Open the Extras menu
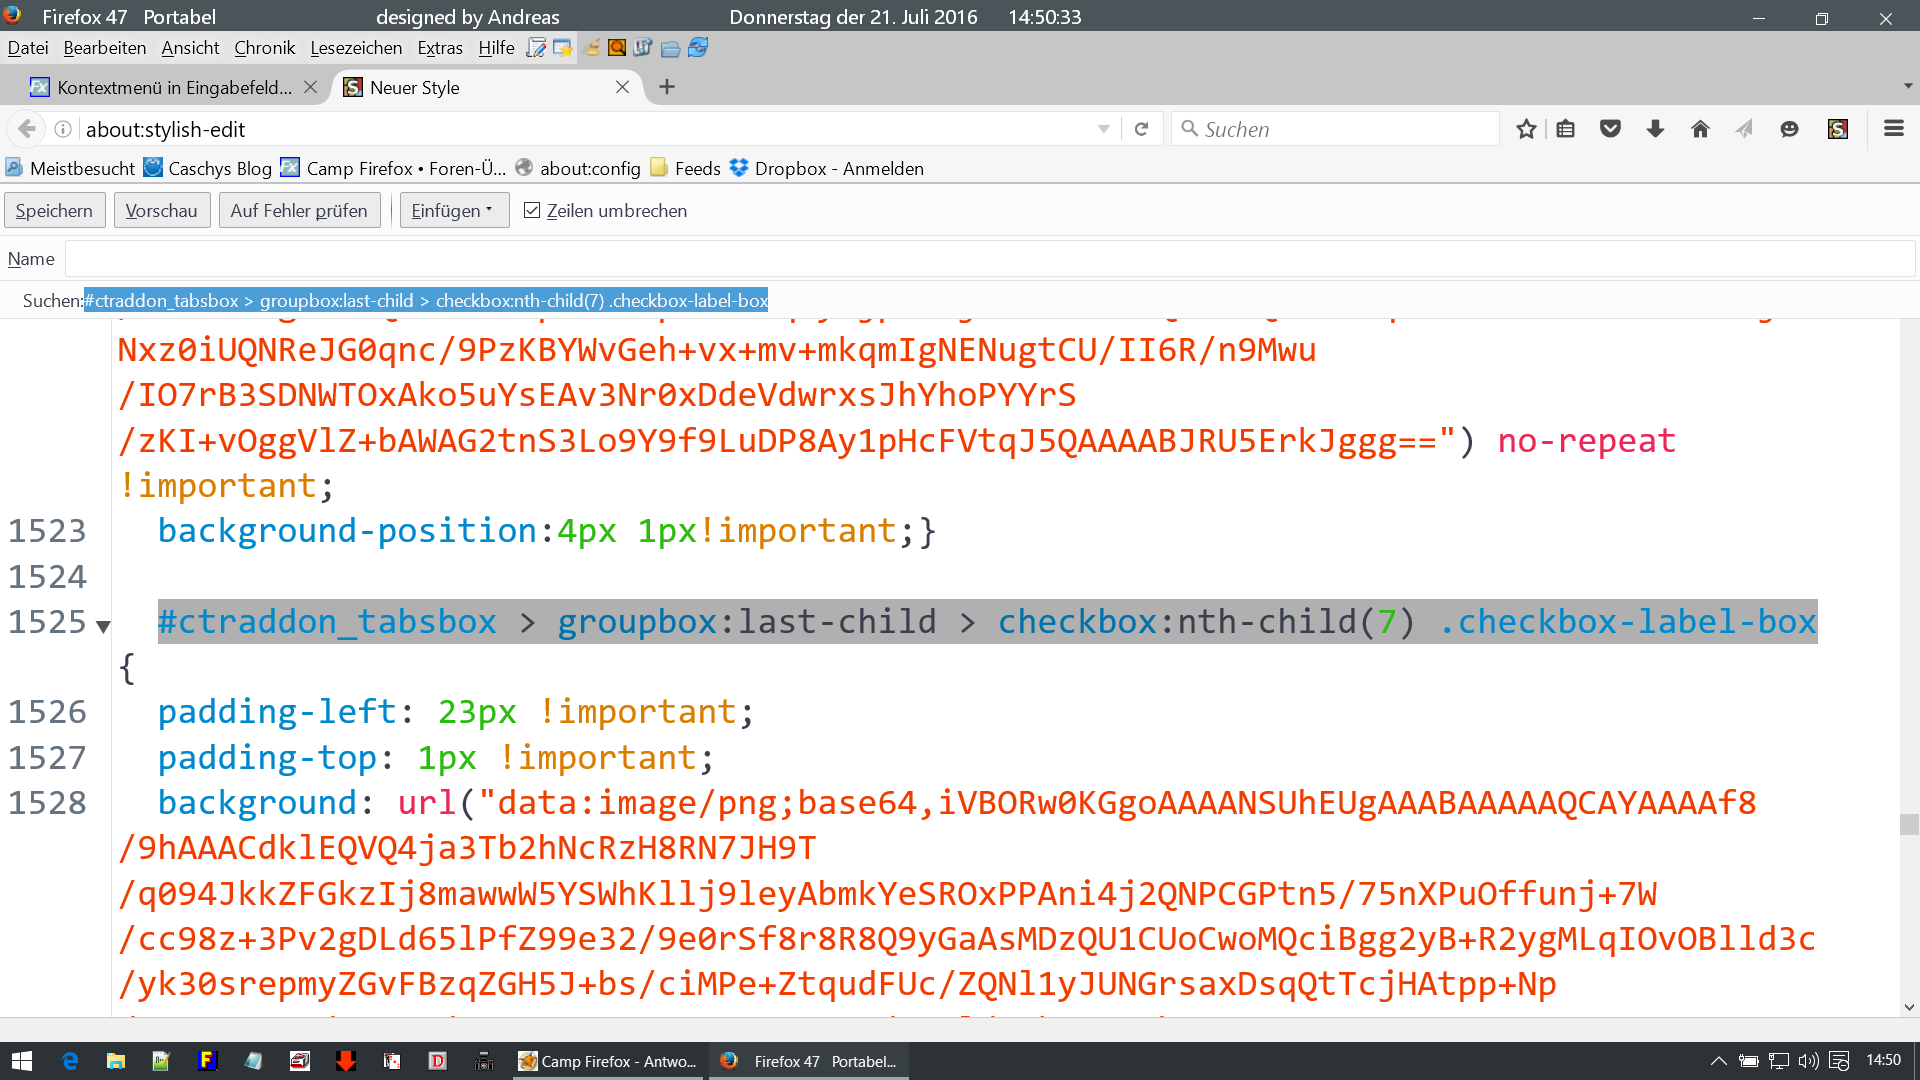 coord(439,48)
